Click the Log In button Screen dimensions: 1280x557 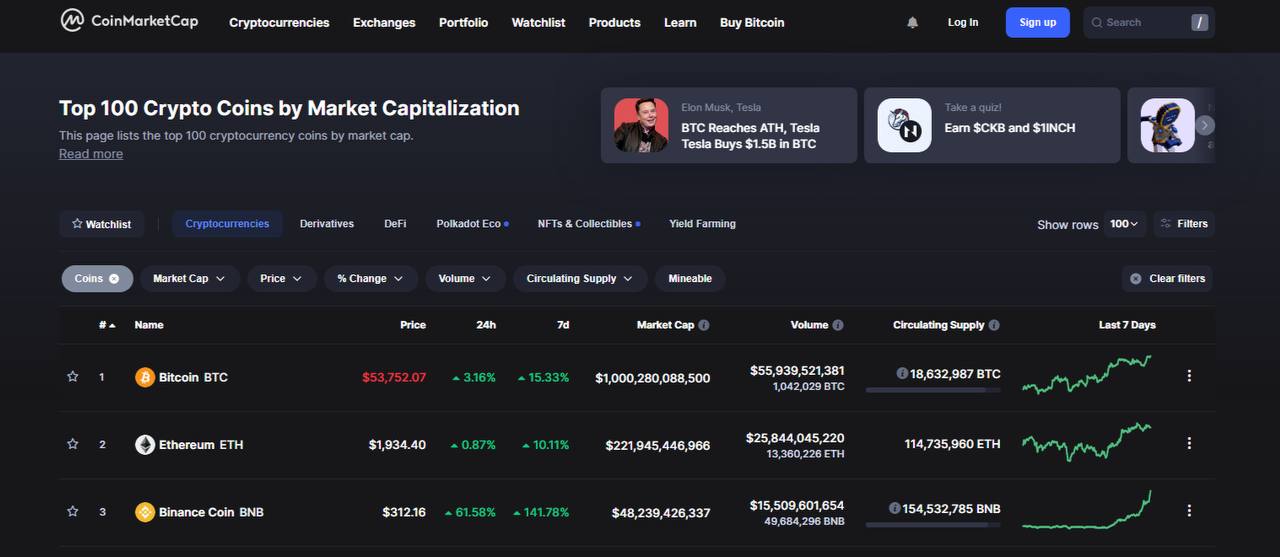963,22
